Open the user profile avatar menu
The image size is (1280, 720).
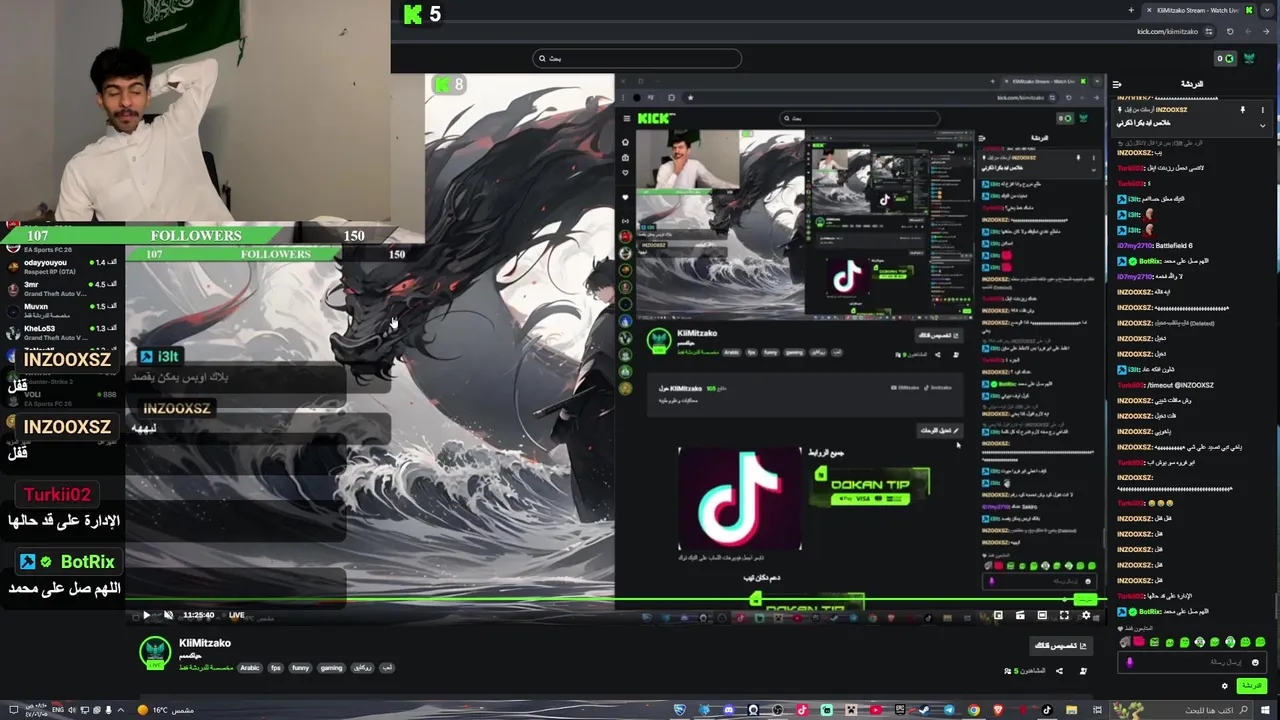coord(1249,58)
